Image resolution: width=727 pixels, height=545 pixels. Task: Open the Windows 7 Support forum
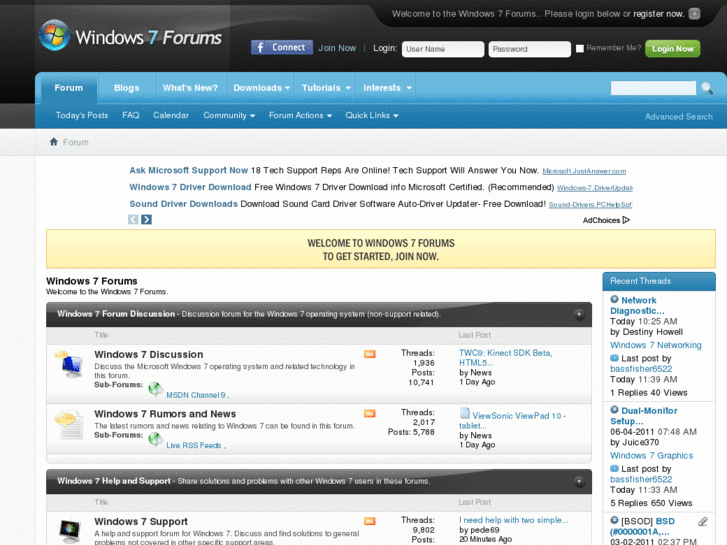[141, 521]
